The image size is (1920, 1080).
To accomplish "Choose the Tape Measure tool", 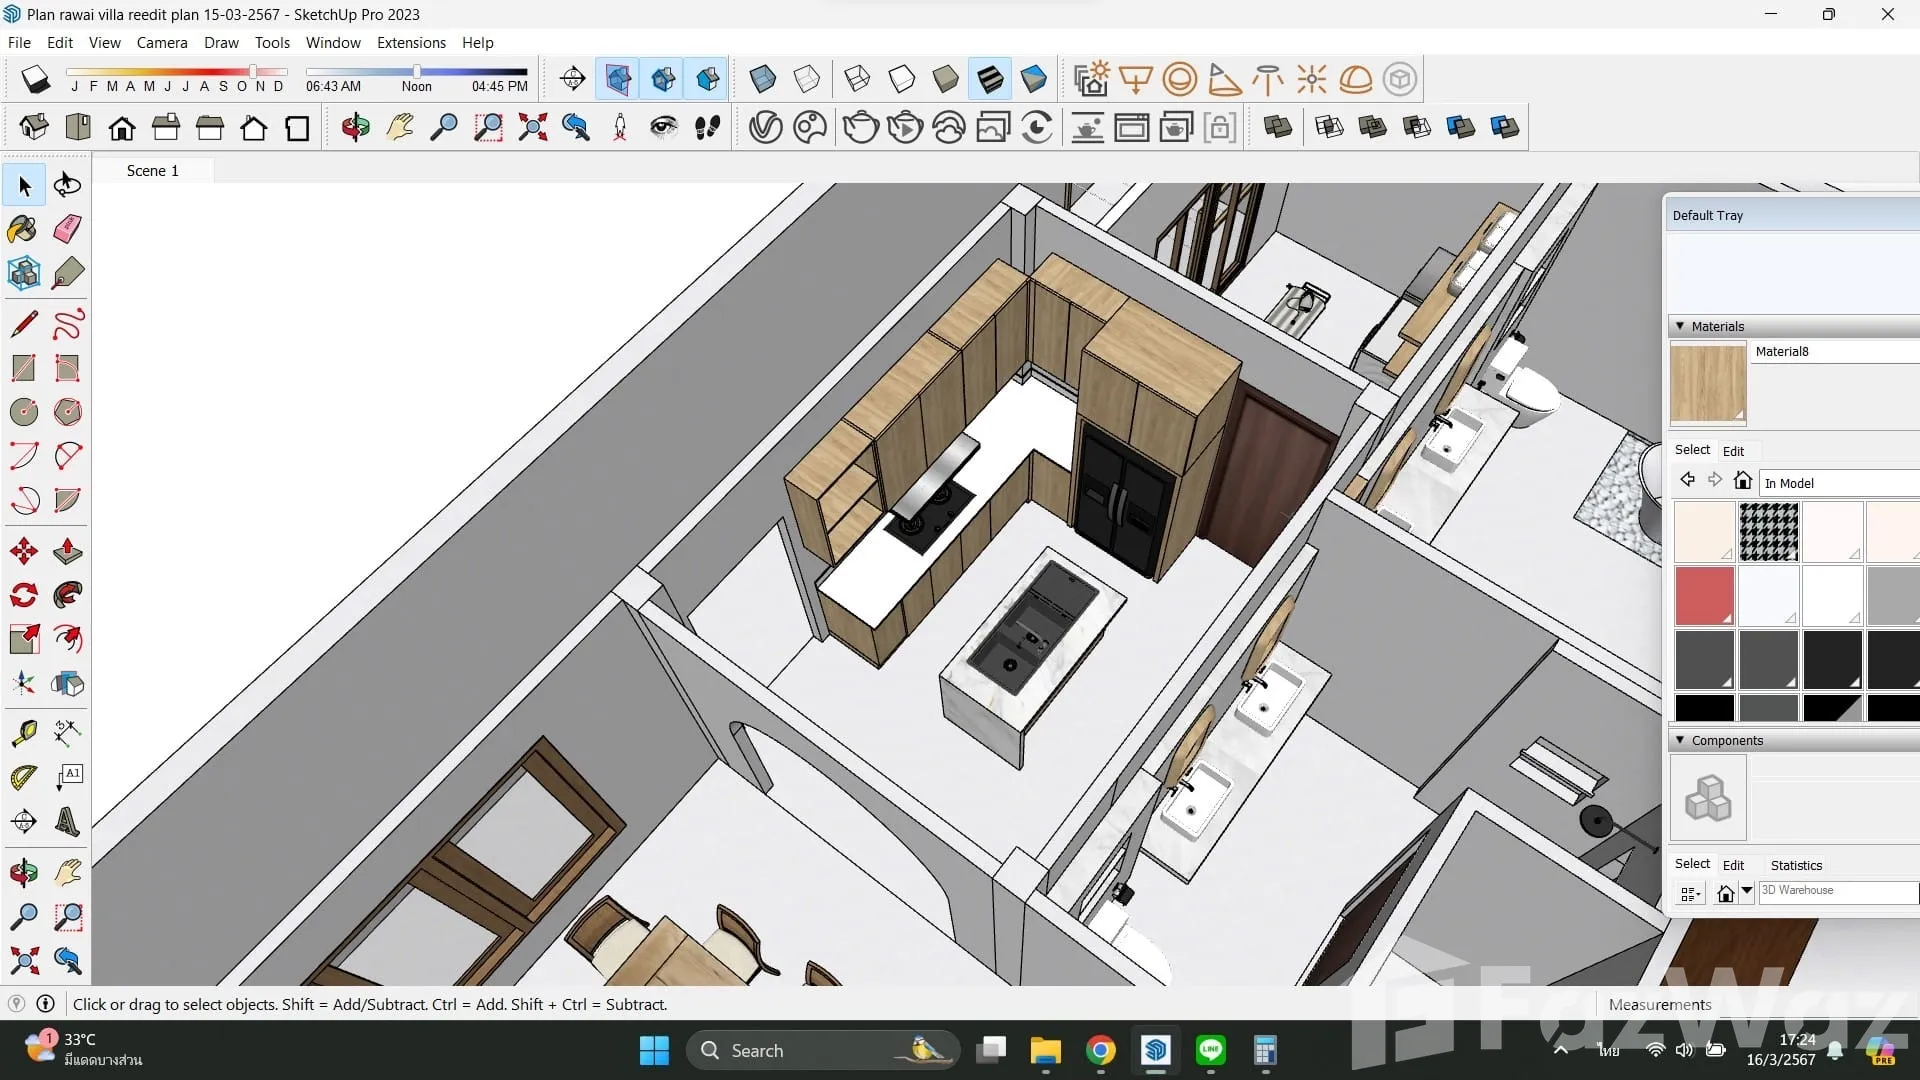I will click(x=23, y=733).
